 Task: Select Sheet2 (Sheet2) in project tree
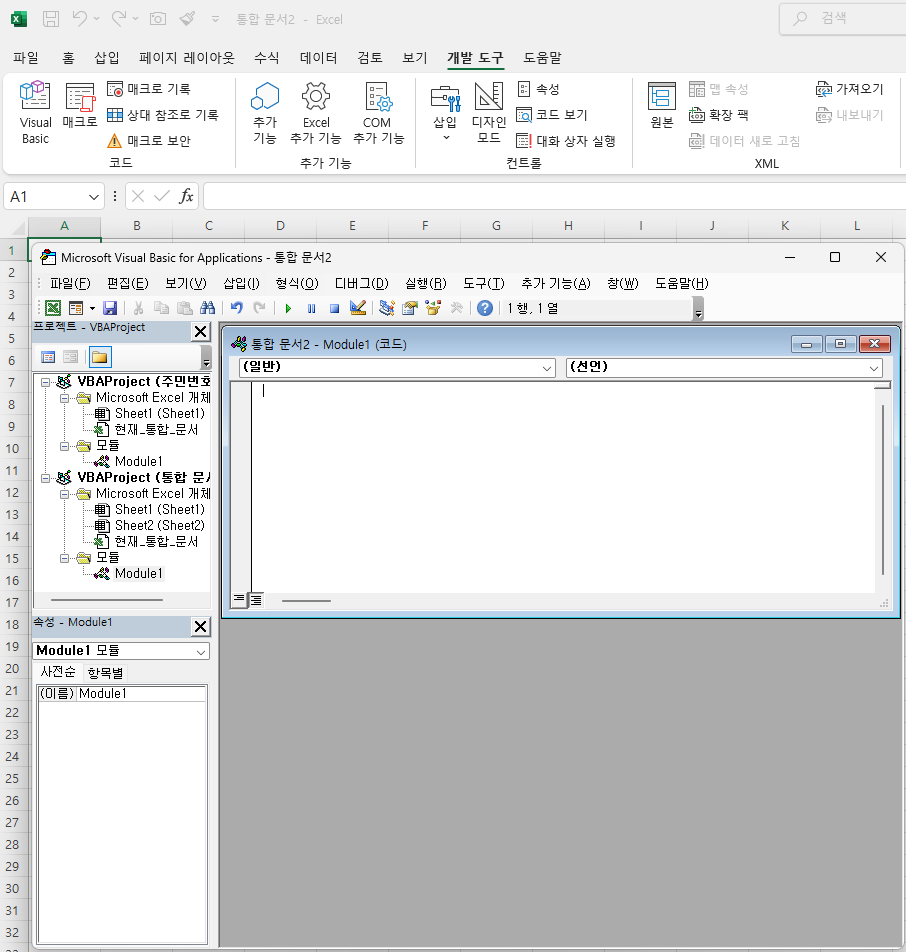(x=159, y=525)
